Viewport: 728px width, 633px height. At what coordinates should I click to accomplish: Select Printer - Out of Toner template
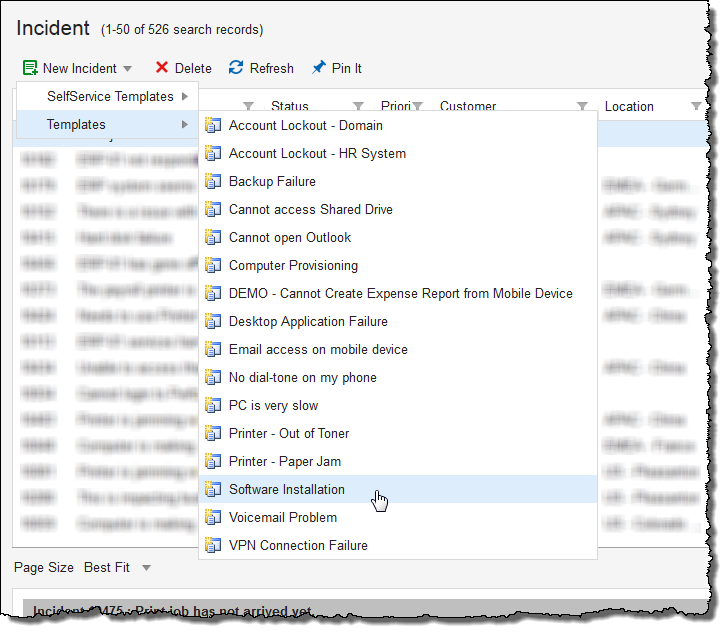[398, 433]
